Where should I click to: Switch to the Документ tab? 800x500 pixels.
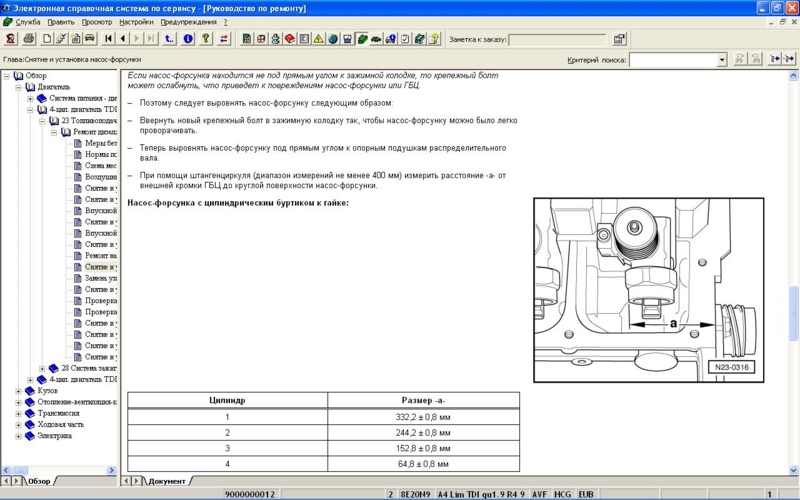click(x=166, y=481)
